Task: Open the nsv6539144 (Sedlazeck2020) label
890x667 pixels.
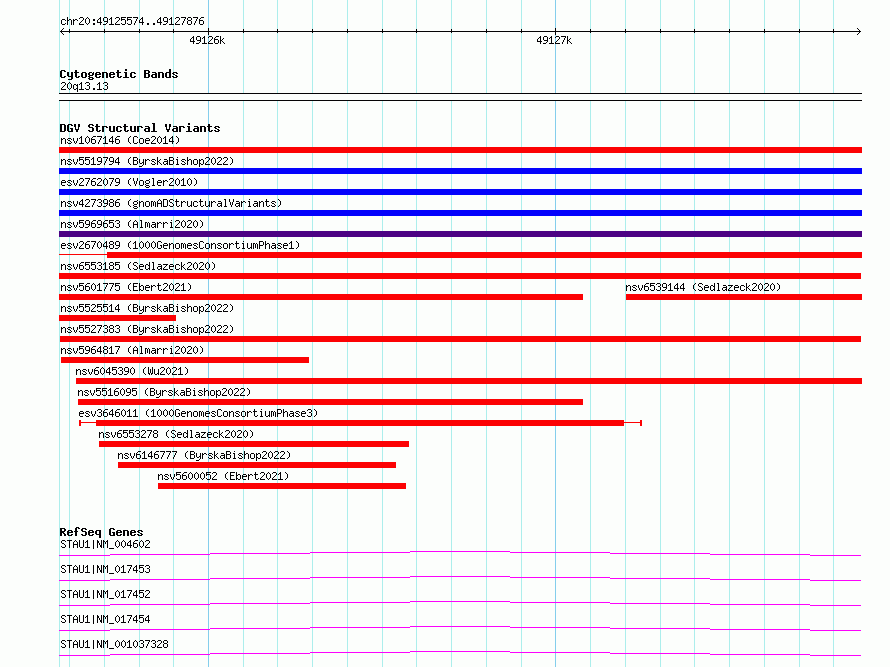Action: (x=703, y=287)
